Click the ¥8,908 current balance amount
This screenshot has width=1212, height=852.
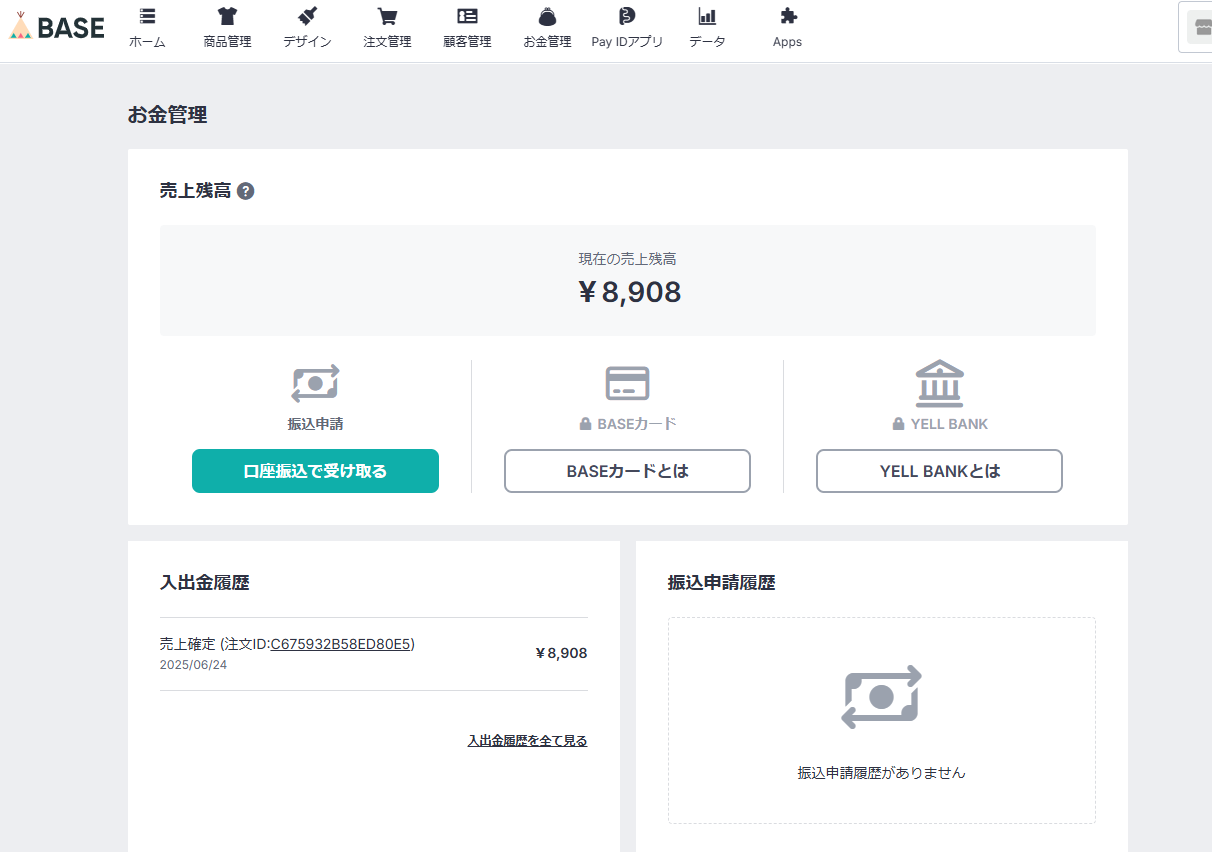coord(629,292)
